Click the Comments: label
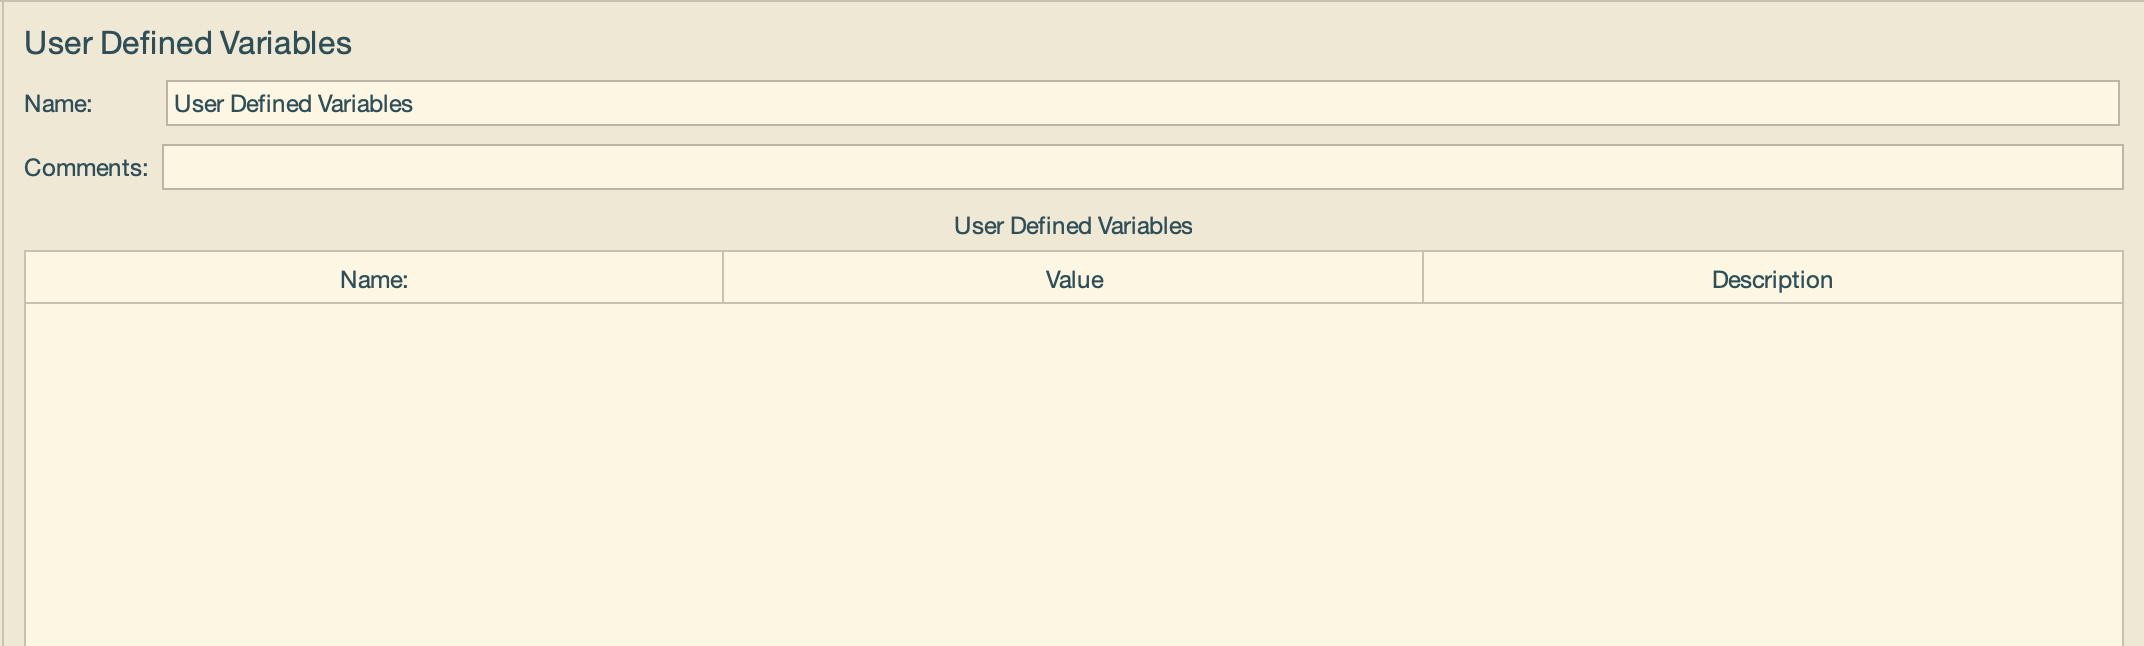 (x=85, y=168)
